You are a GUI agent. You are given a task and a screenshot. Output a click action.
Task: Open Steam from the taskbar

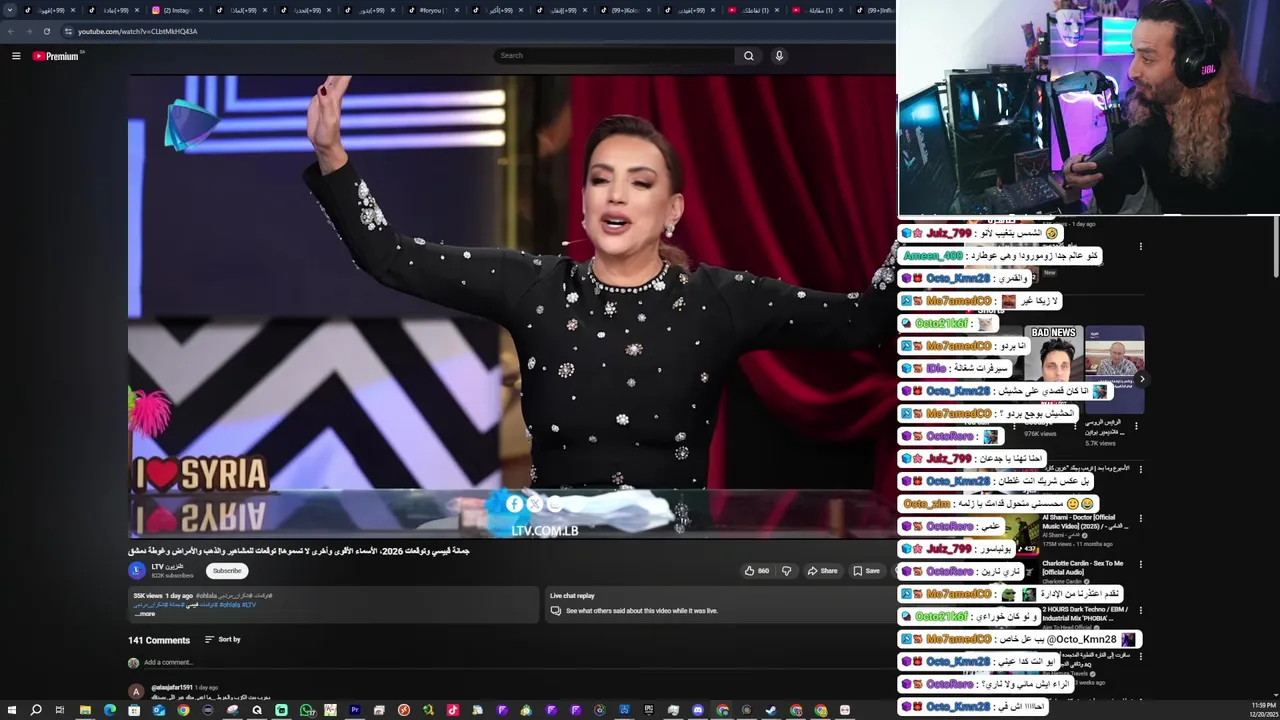tap(770, 710)
